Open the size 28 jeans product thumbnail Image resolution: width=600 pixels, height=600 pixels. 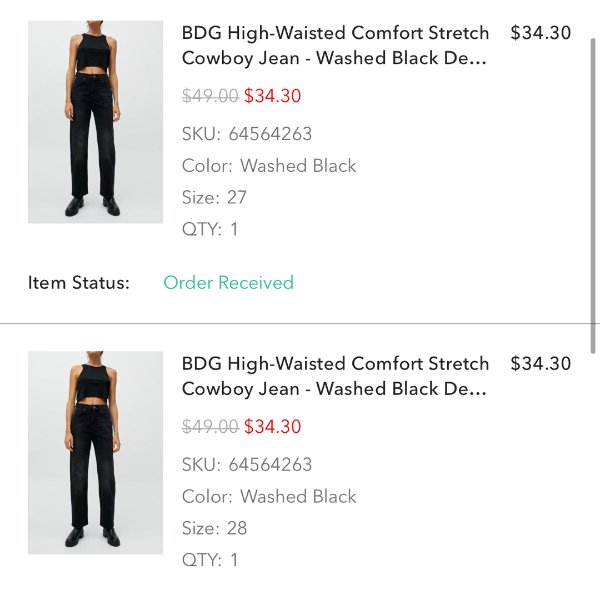[x=95, y=452]
